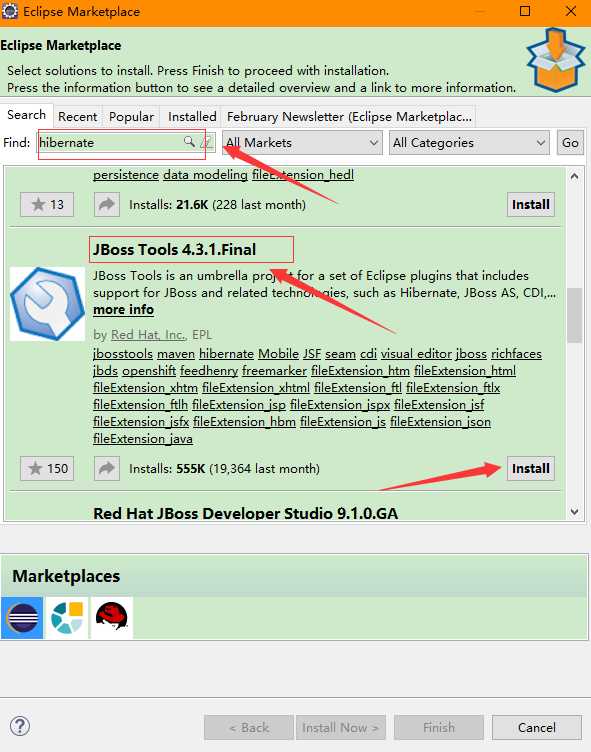Click the data modeling tag link

[x=205, y=175]
